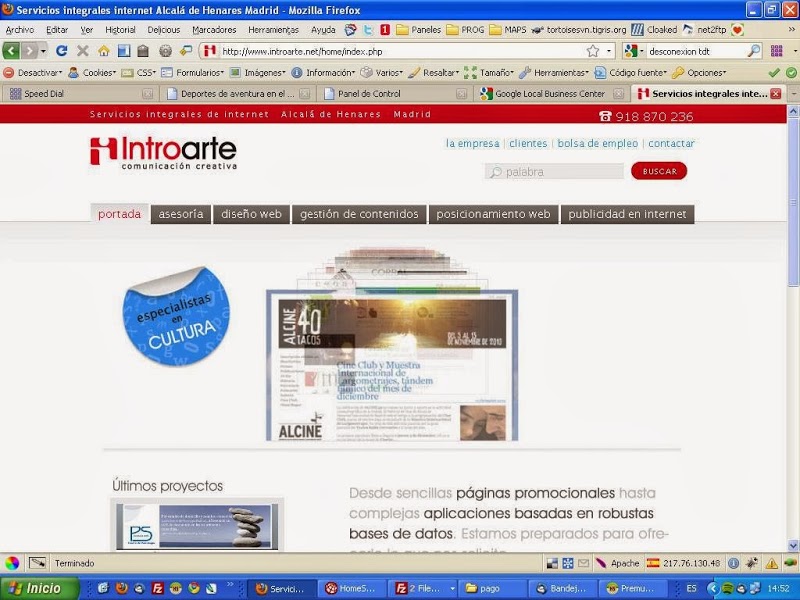Switch to the Panel de Control tab
800x600 pixels.
coord(394,94)
